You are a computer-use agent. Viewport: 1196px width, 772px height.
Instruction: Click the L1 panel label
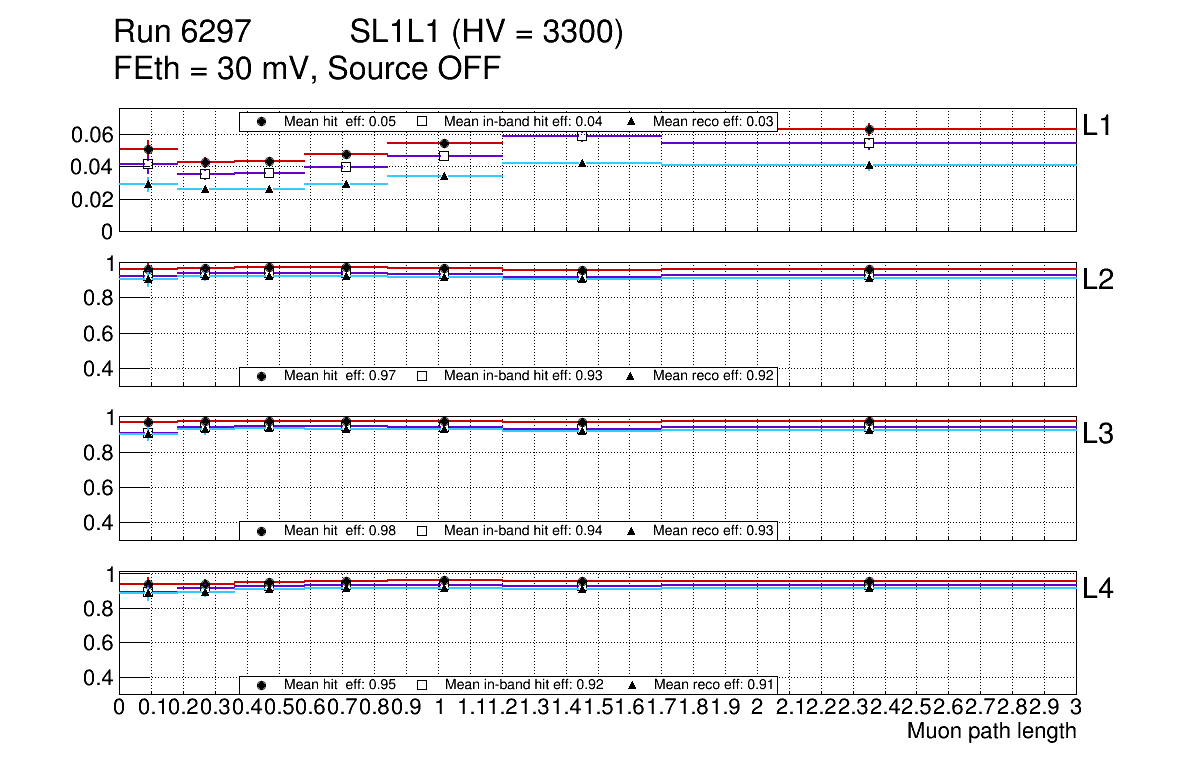coord(1098,125)
